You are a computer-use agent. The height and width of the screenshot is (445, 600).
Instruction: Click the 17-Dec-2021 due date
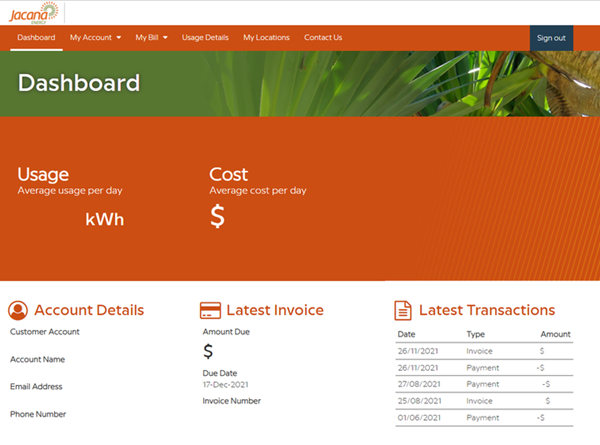pyautogui.click(x=225, y=385)
